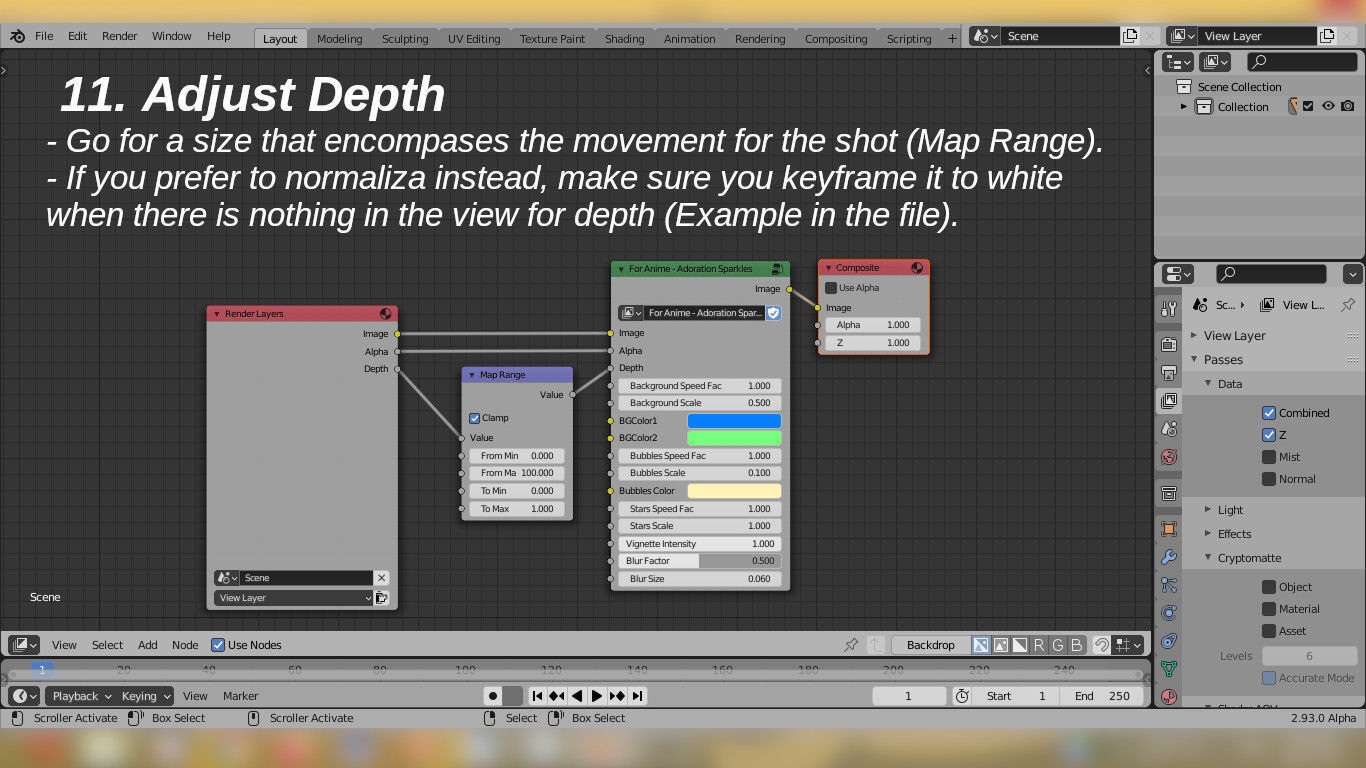Click the Blender logo menu icon

coord(18,36)
